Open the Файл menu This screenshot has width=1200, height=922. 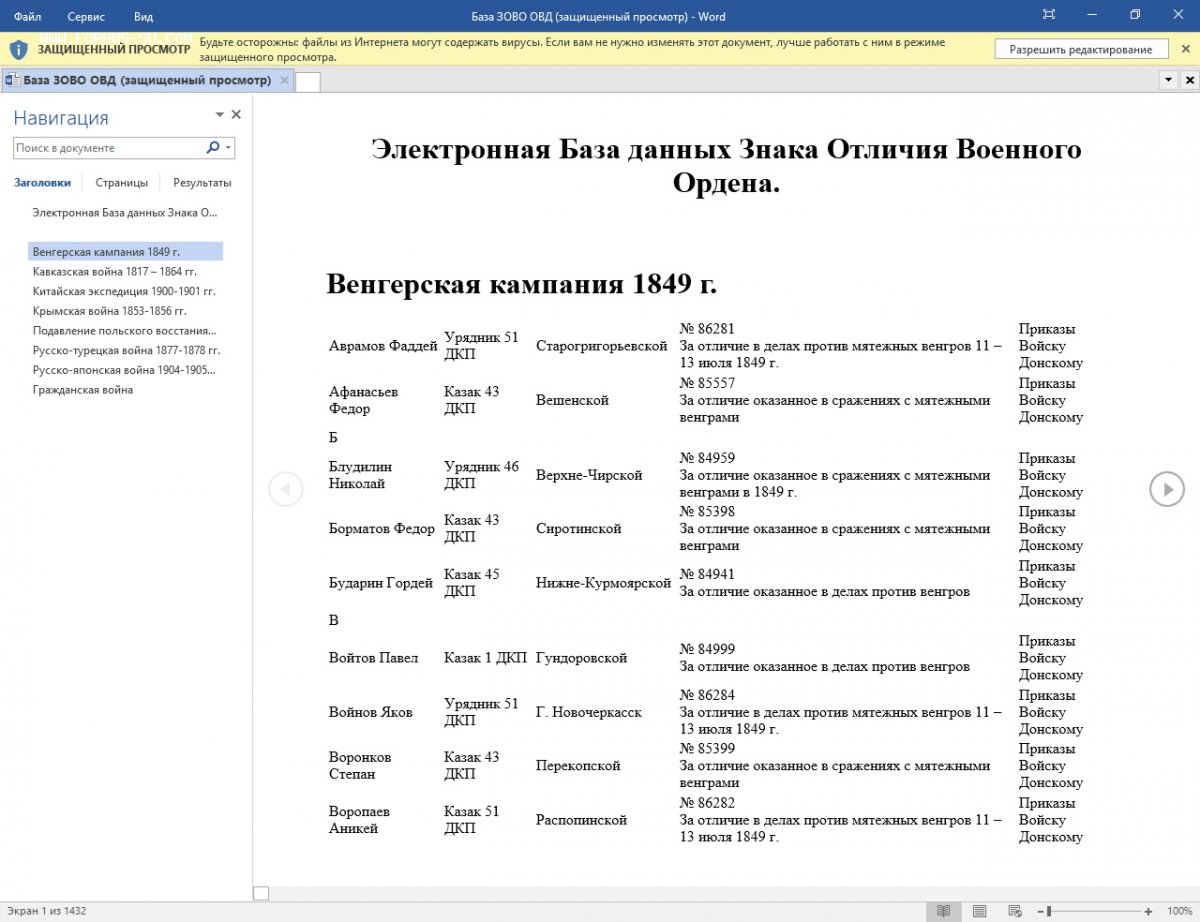pyautogui.click(x=28, y=17)
